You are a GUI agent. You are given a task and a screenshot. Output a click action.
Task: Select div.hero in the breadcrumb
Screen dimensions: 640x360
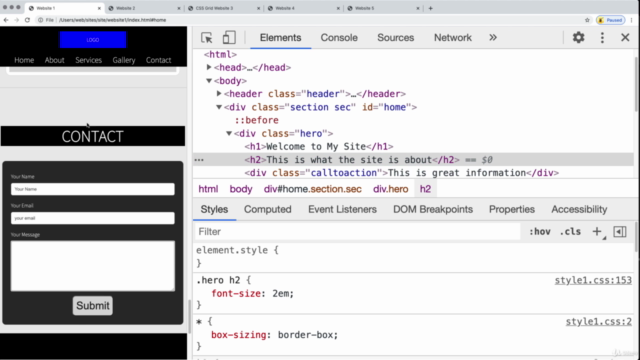391,189
